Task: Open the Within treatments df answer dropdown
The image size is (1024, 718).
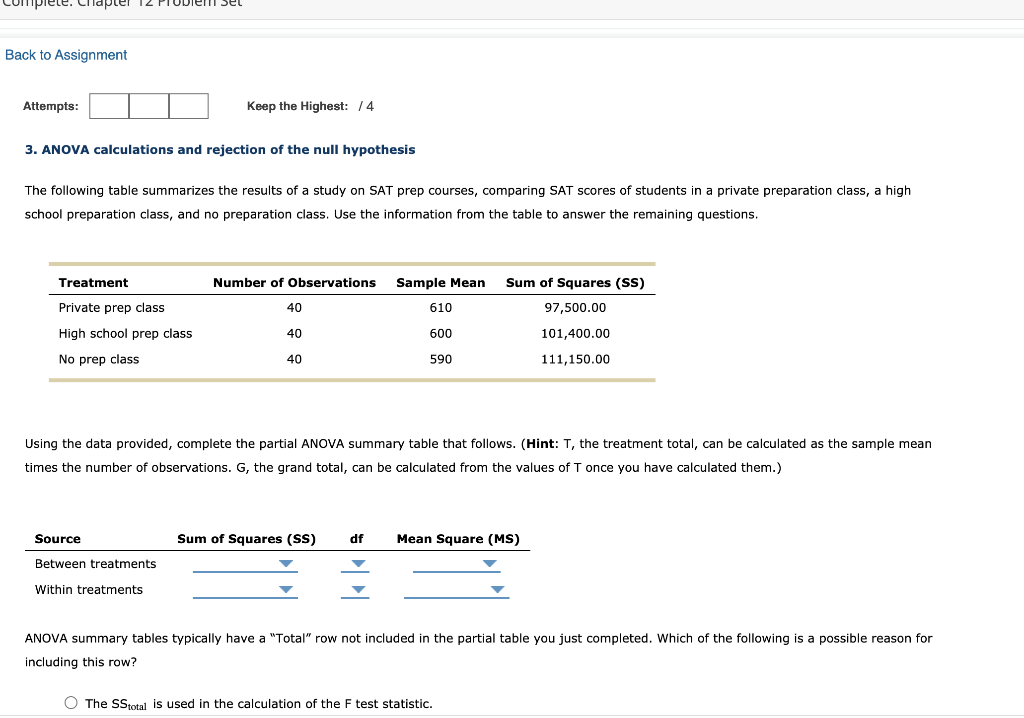Action: pos(356,589)
